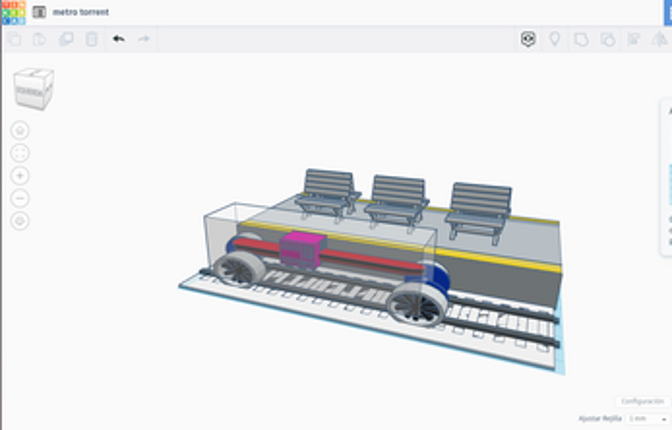
Task: Toggle orthographic perspective view button
Action: 20,221
